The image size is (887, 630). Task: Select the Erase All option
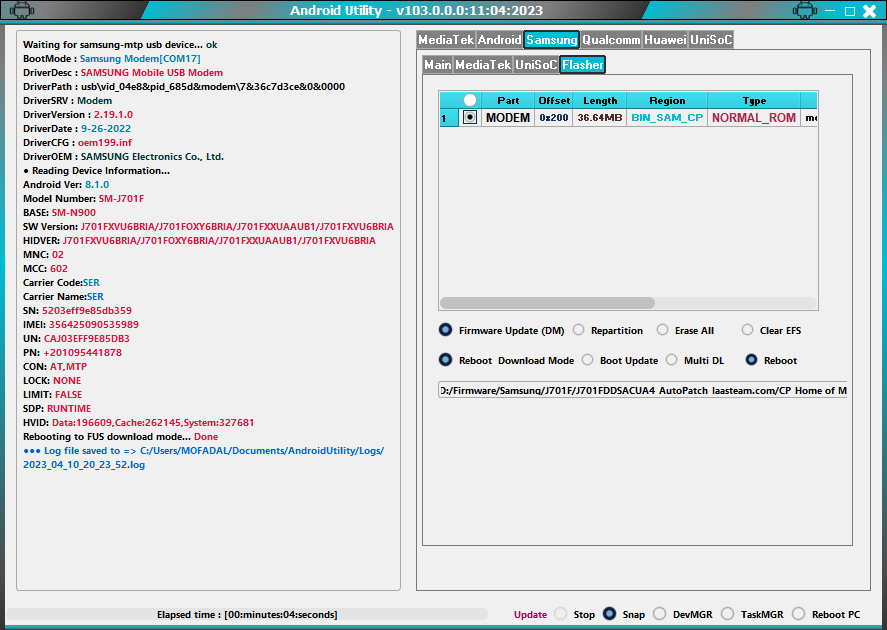click(662, 330)
